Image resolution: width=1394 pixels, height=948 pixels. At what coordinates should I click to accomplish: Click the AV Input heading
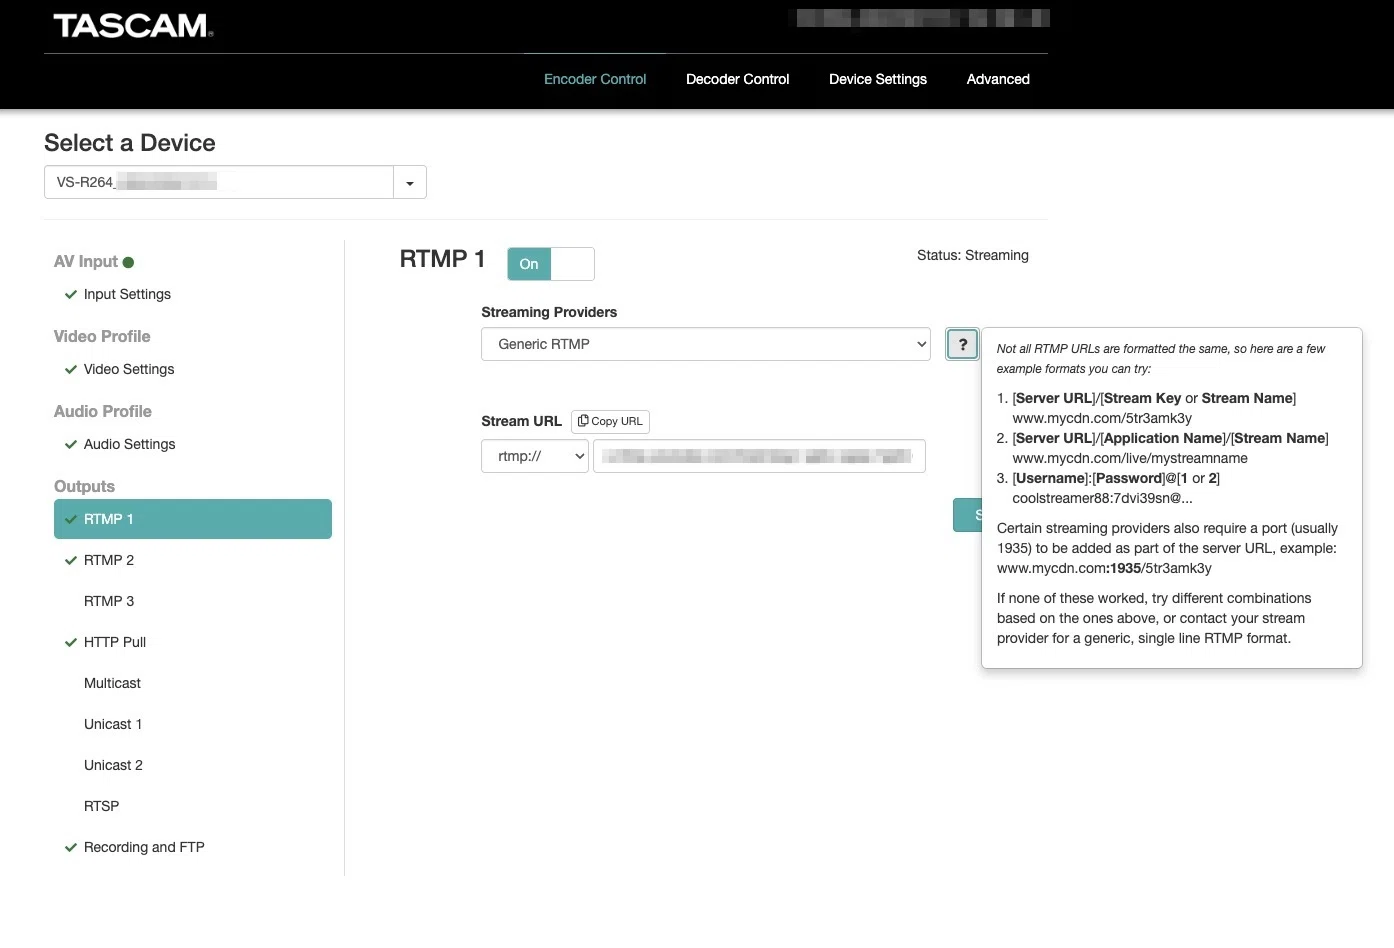[86, 261]
